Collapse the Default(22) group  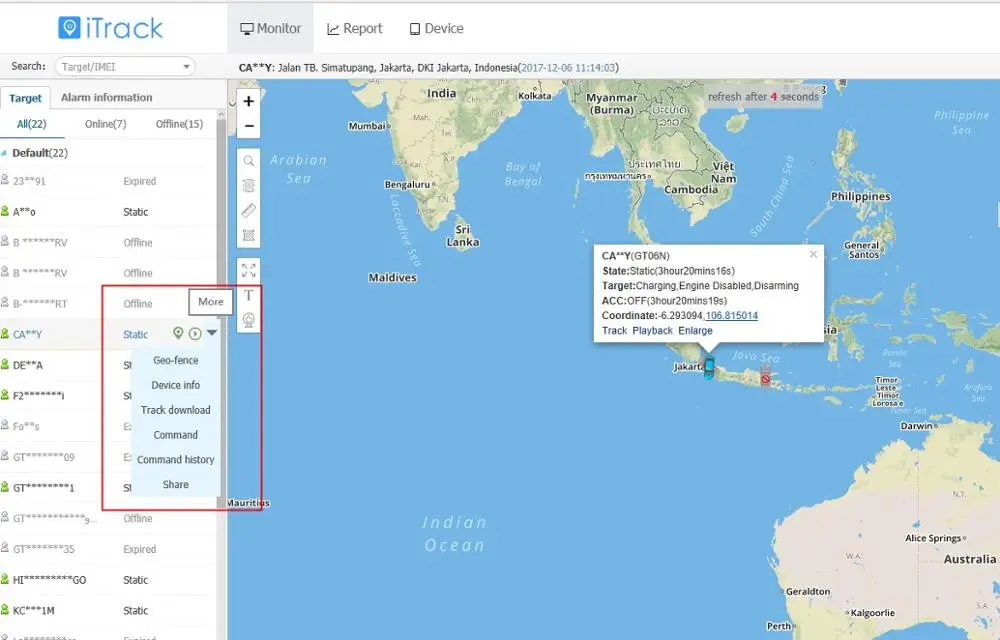pos(5,153)
